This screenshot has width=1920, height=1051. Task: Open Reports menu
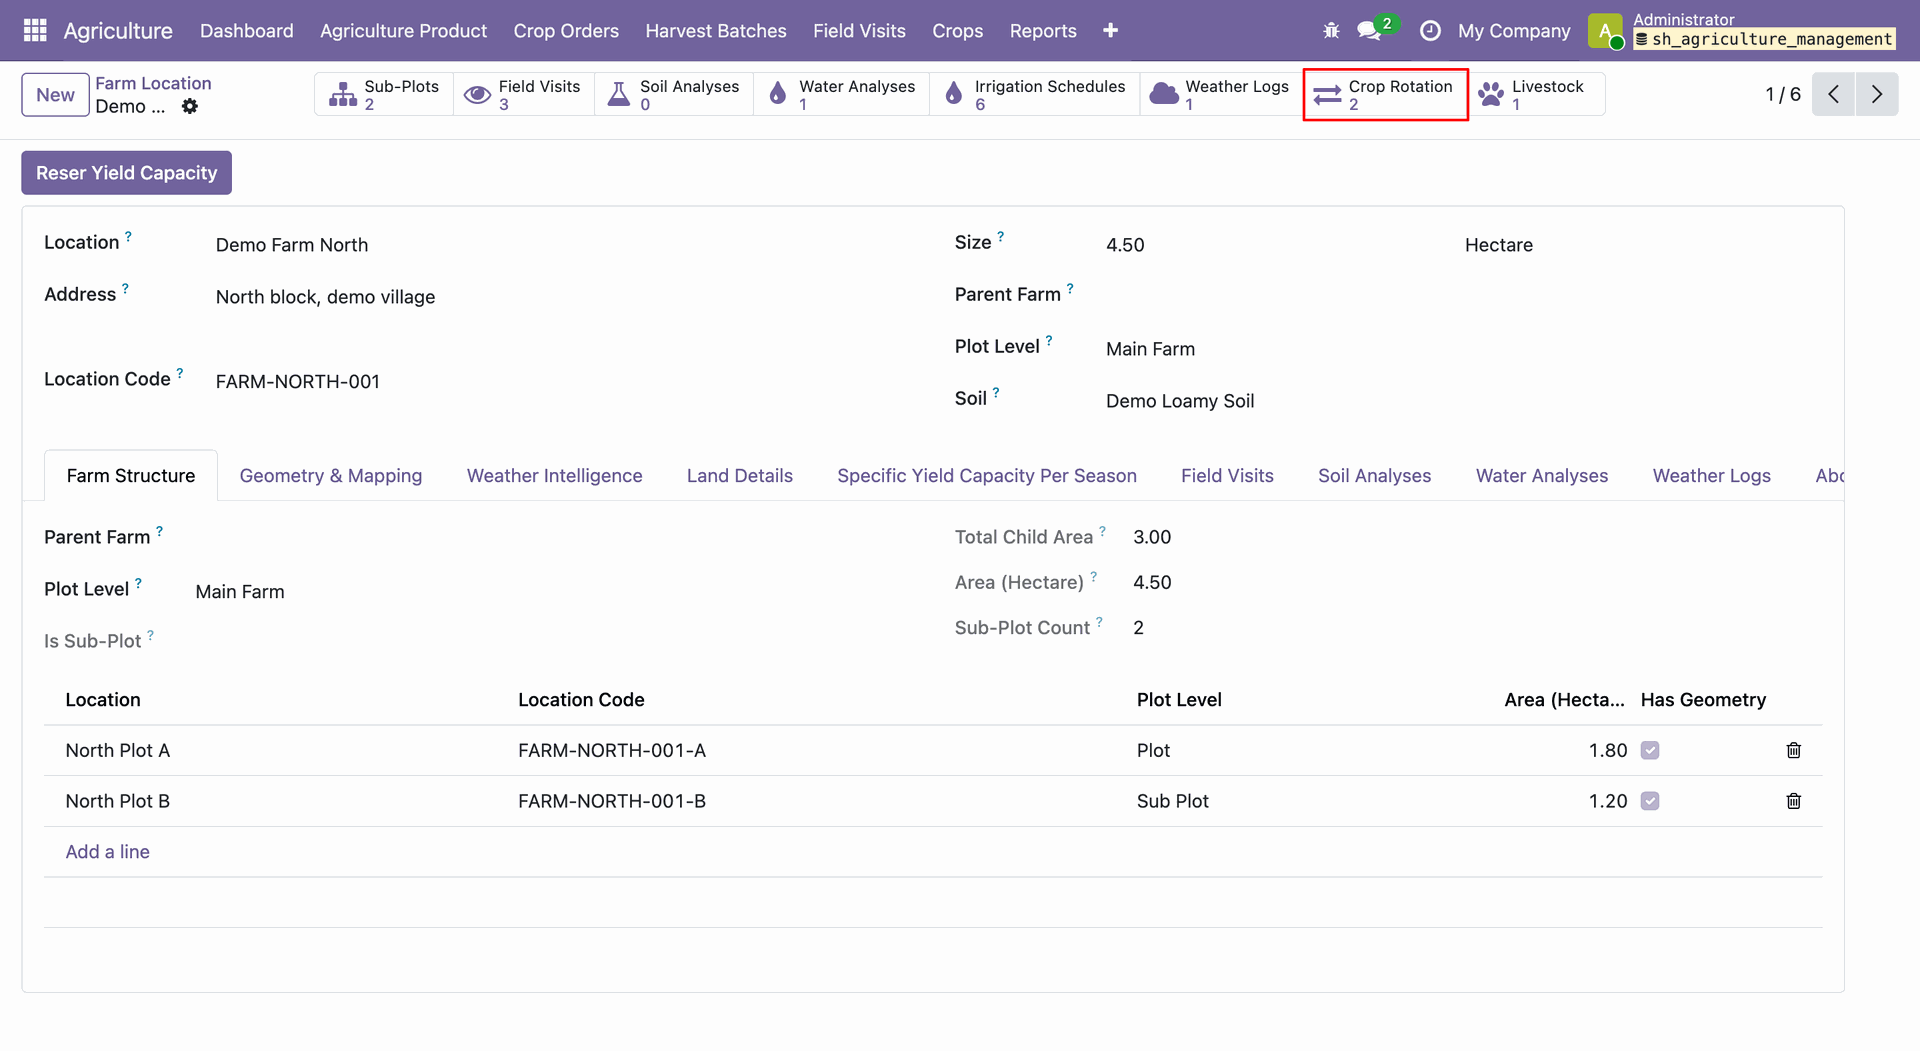pos(1043,31)
